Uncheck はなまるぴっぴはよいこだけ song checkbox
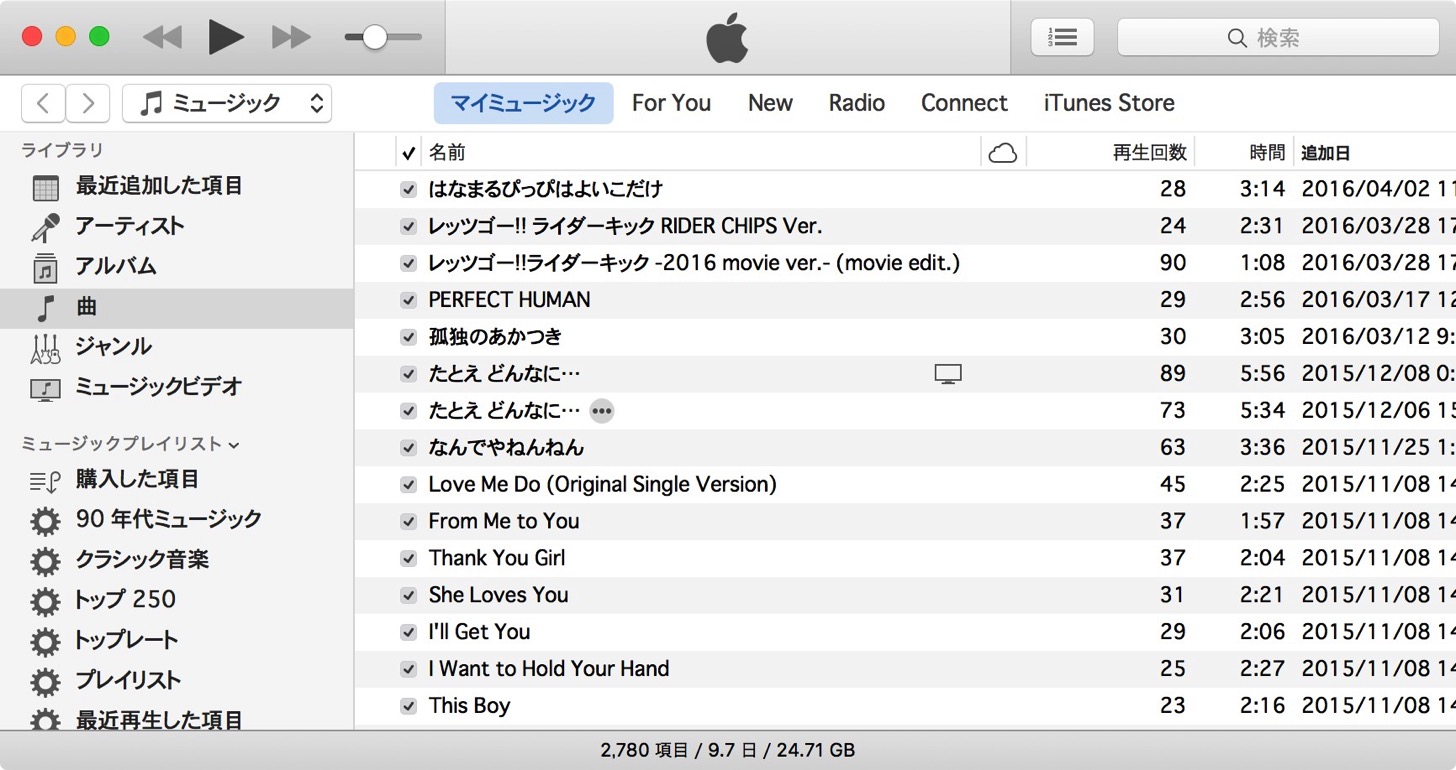Viewport: 1456px width, 770px height. tap(408, 189)
